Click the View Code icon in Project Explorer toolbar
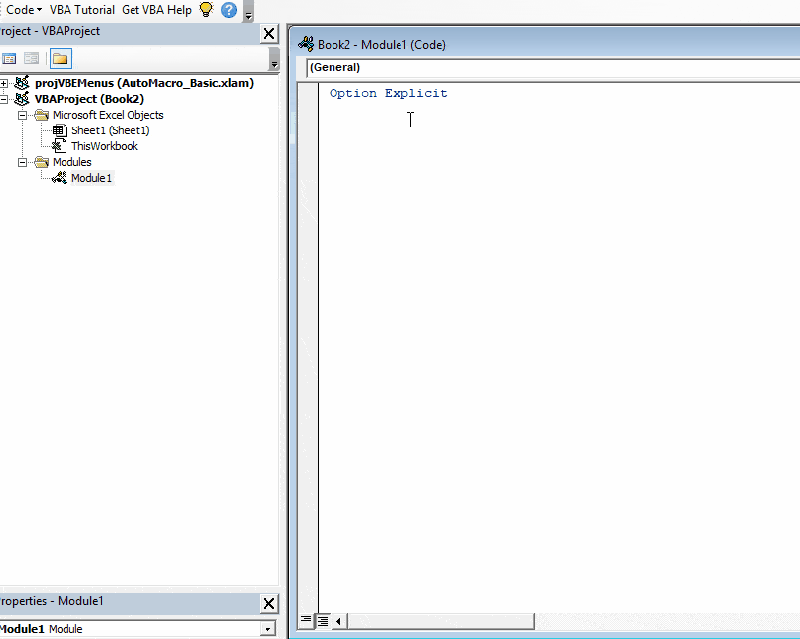 [9, 58]
